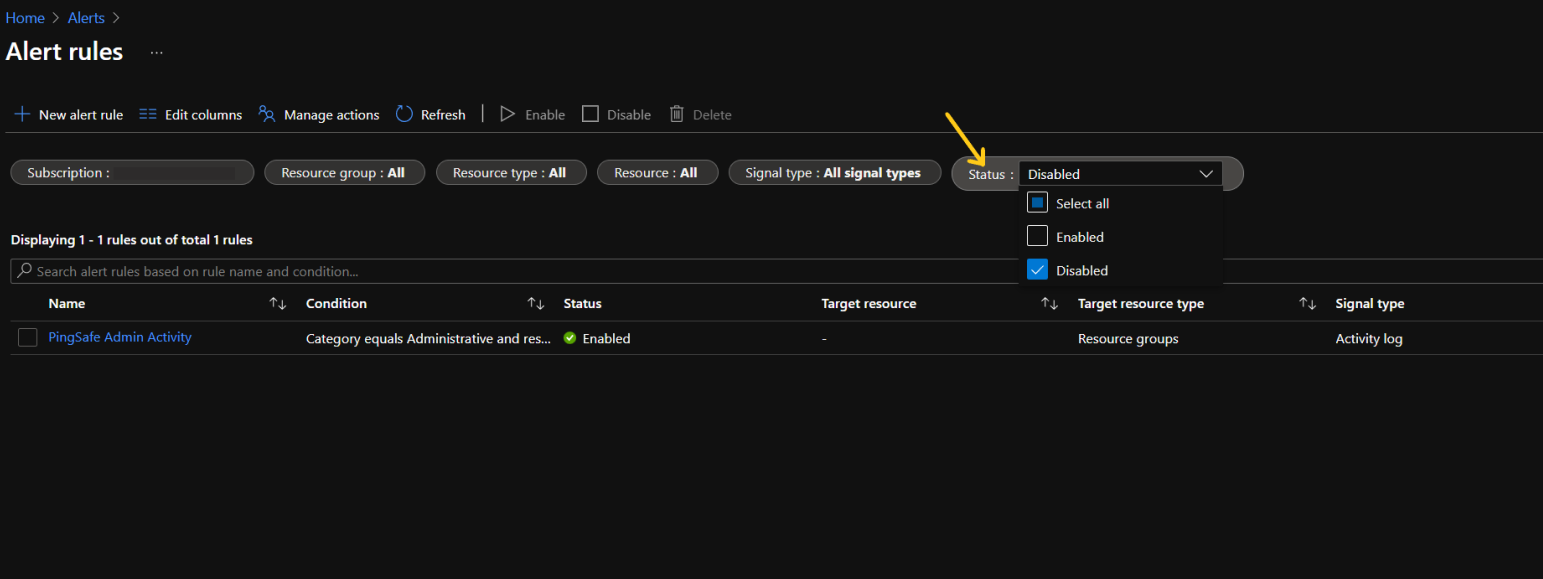Viewport: 1543px width, 579px height.
Task: Refresh the alert rules list
Action: pyautogui.click(x=431, y=115)
